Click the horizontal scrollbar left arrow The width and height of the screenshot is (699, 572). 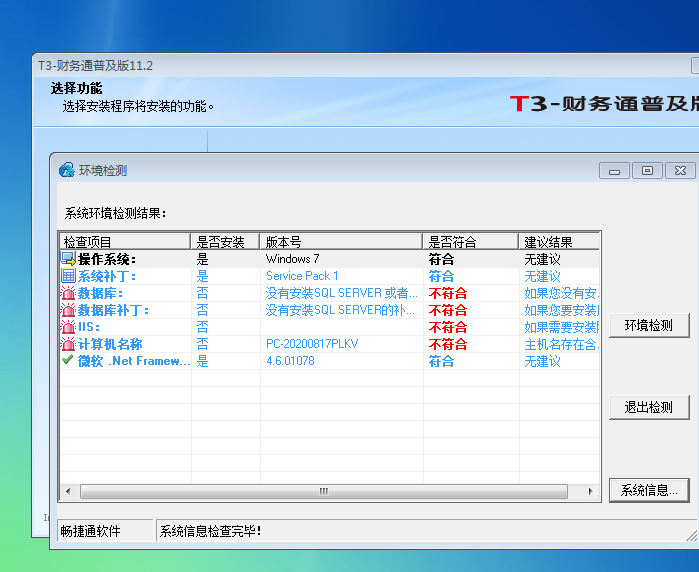68,491
